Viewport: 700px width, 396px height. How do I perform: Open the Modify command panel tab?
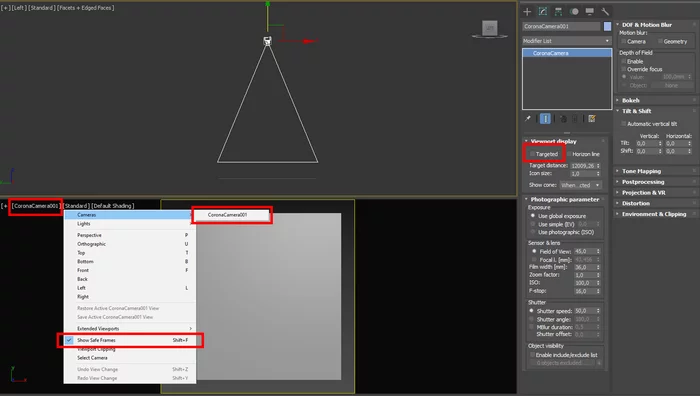tap(543, 12)
